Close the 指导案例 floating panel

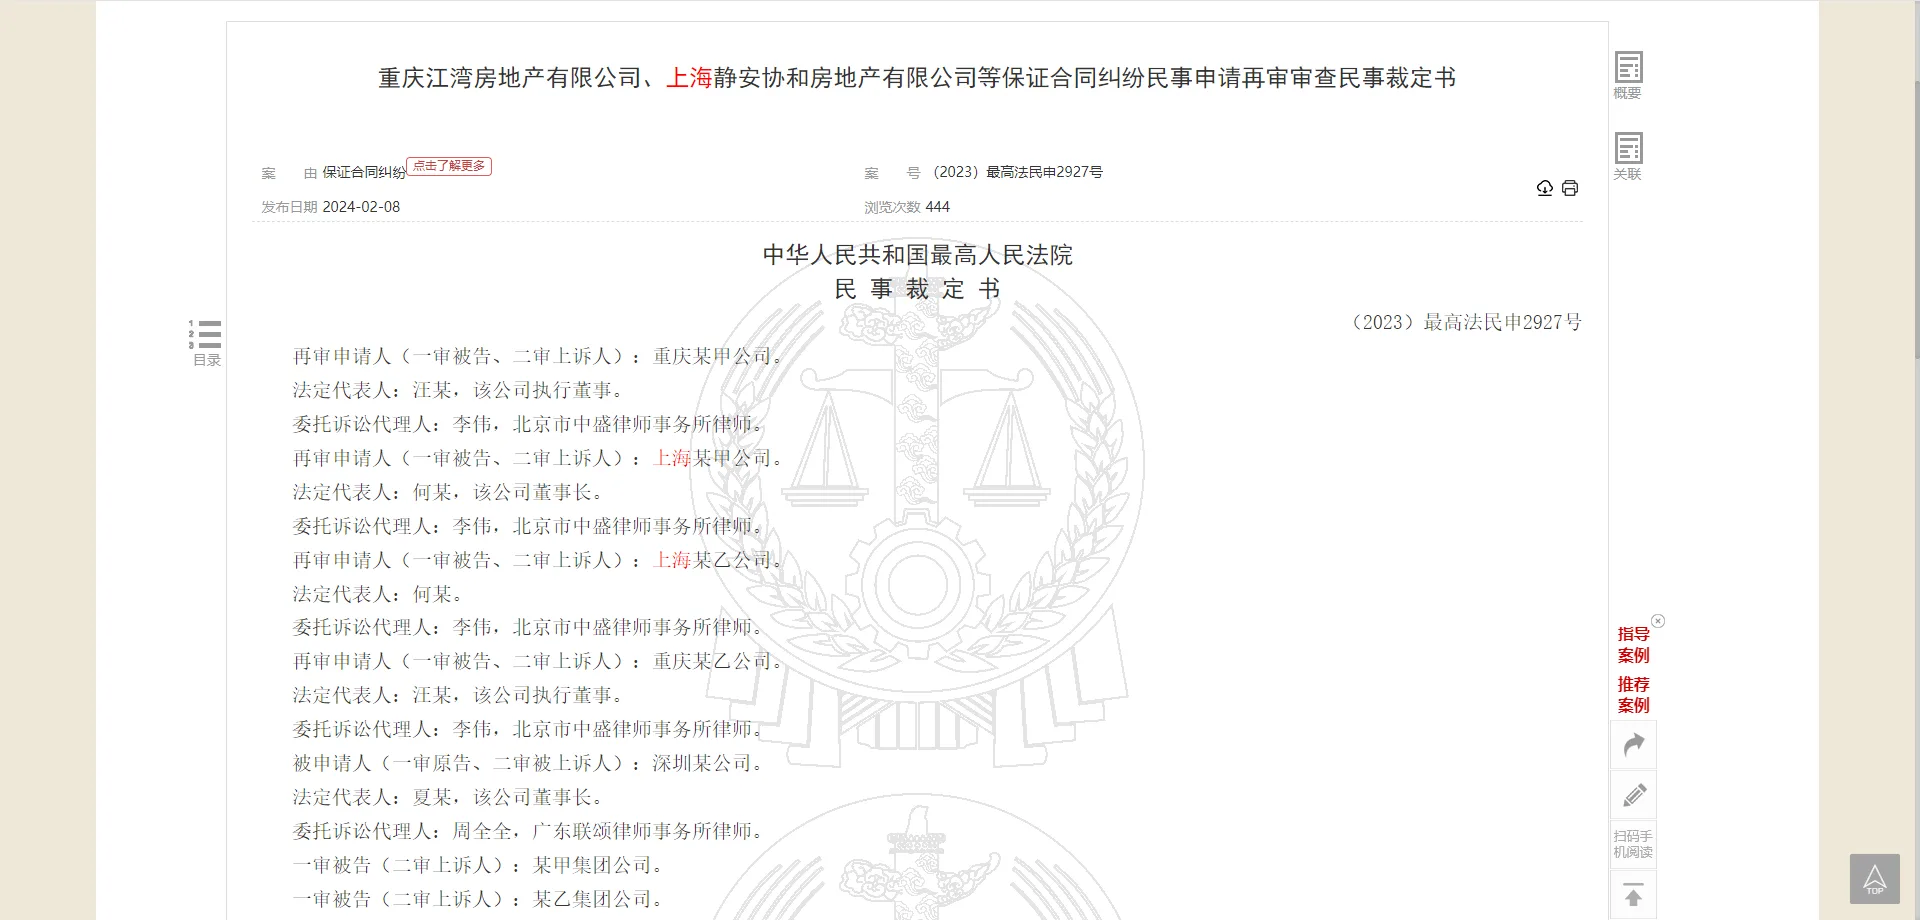pyautogui.click(x=1658, y=621)
